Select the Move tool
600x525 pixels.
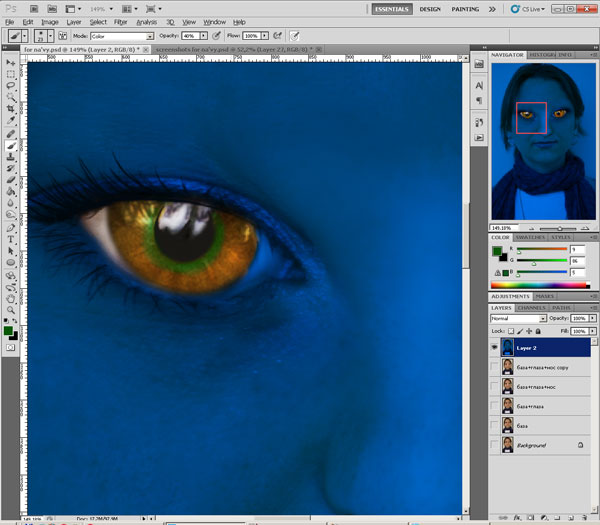click(11, 62)
